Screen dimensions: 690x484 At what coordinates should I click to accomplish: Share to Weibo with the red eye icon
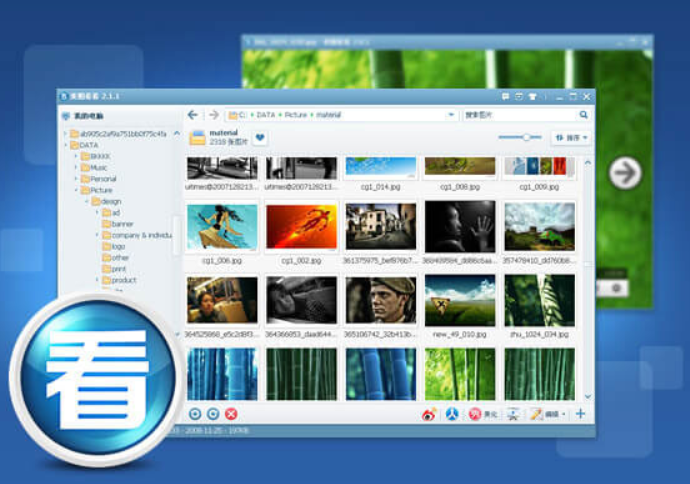pos(429,414)
